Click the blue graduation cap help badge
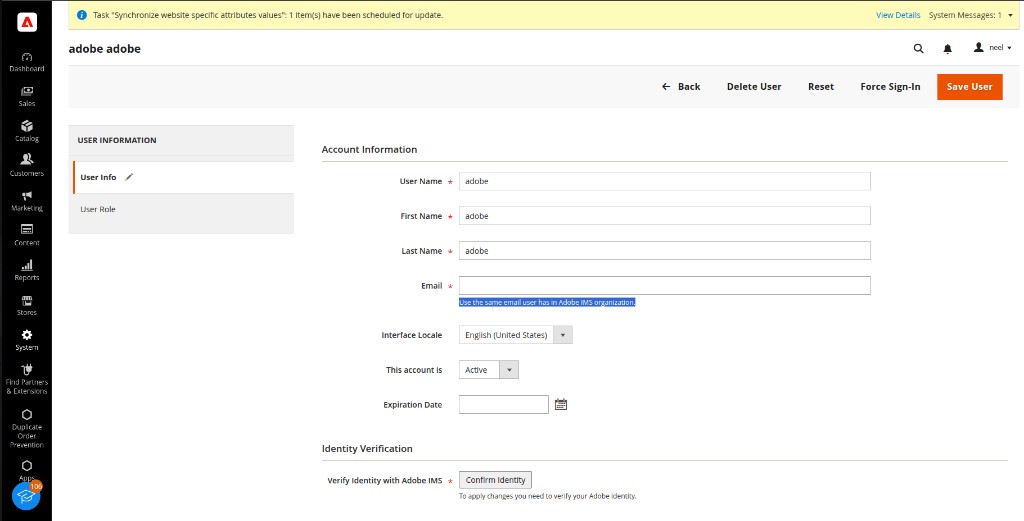This screenshot has width=1024, height=521. [26, 496]
